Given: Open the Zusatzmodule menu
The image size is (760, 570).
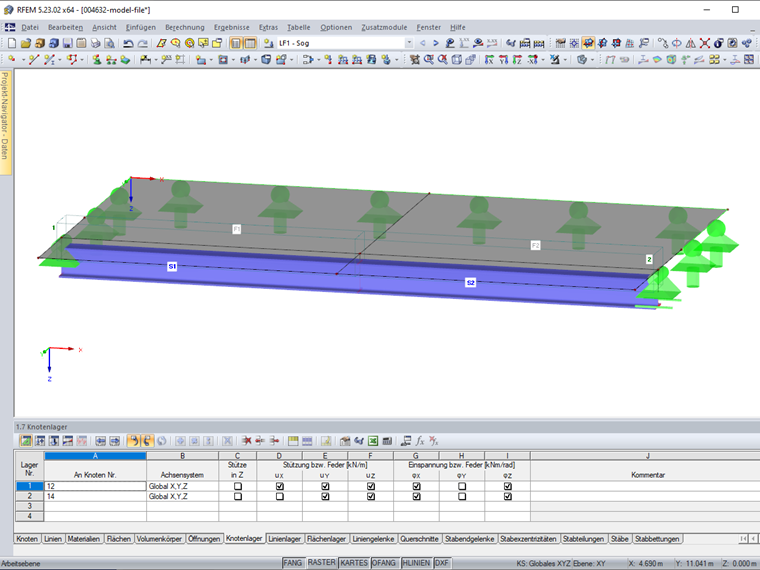Looking at the screenshot, I should point(384,27).
